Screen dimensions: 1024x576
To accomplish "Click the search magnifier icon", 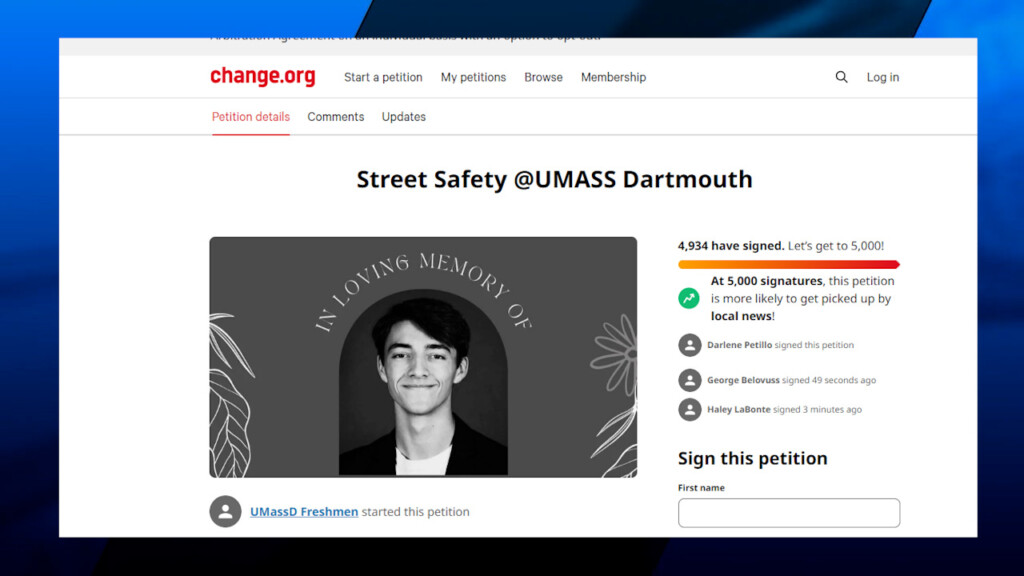I will click(x=841, y=77).
